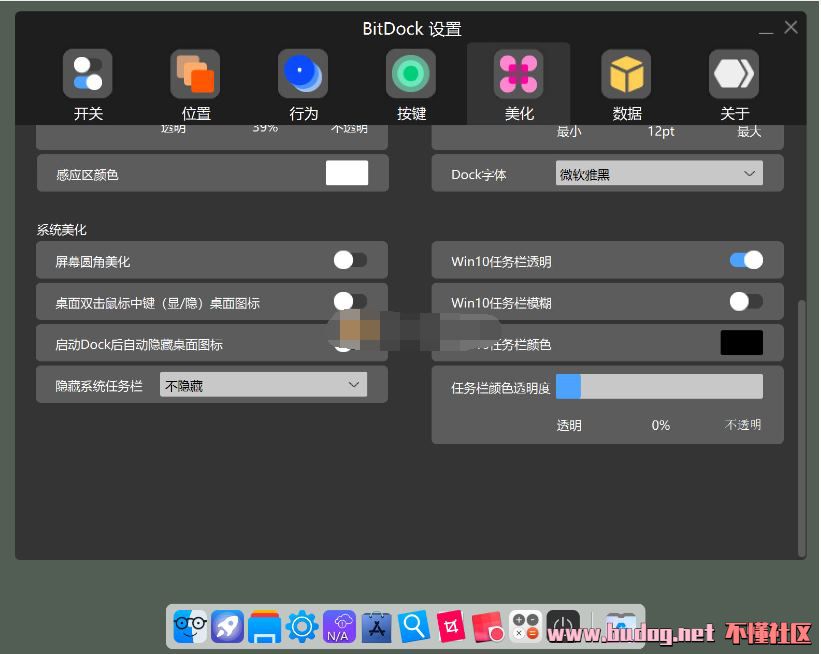The width and height of the screenshot is (821, 654).
Task: Click the blue gear icon in dock
Action: [302, 627]
